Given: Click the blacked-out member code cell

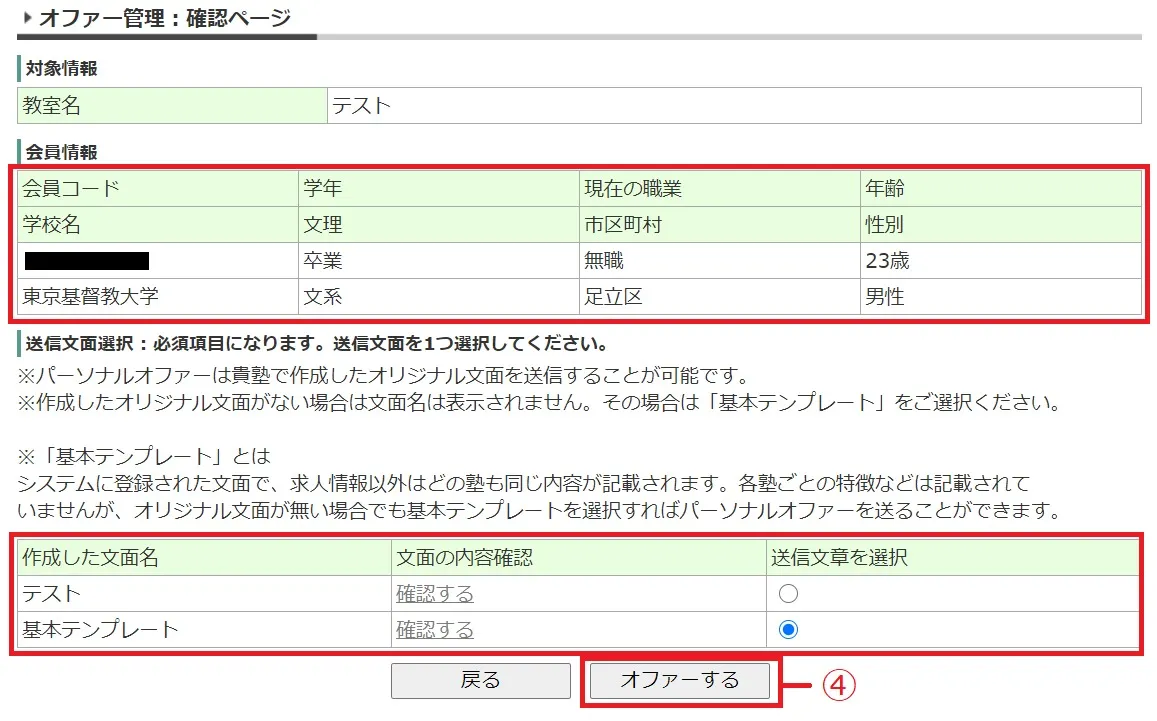Looking at the screenshot, I should [x=87, y=262].
